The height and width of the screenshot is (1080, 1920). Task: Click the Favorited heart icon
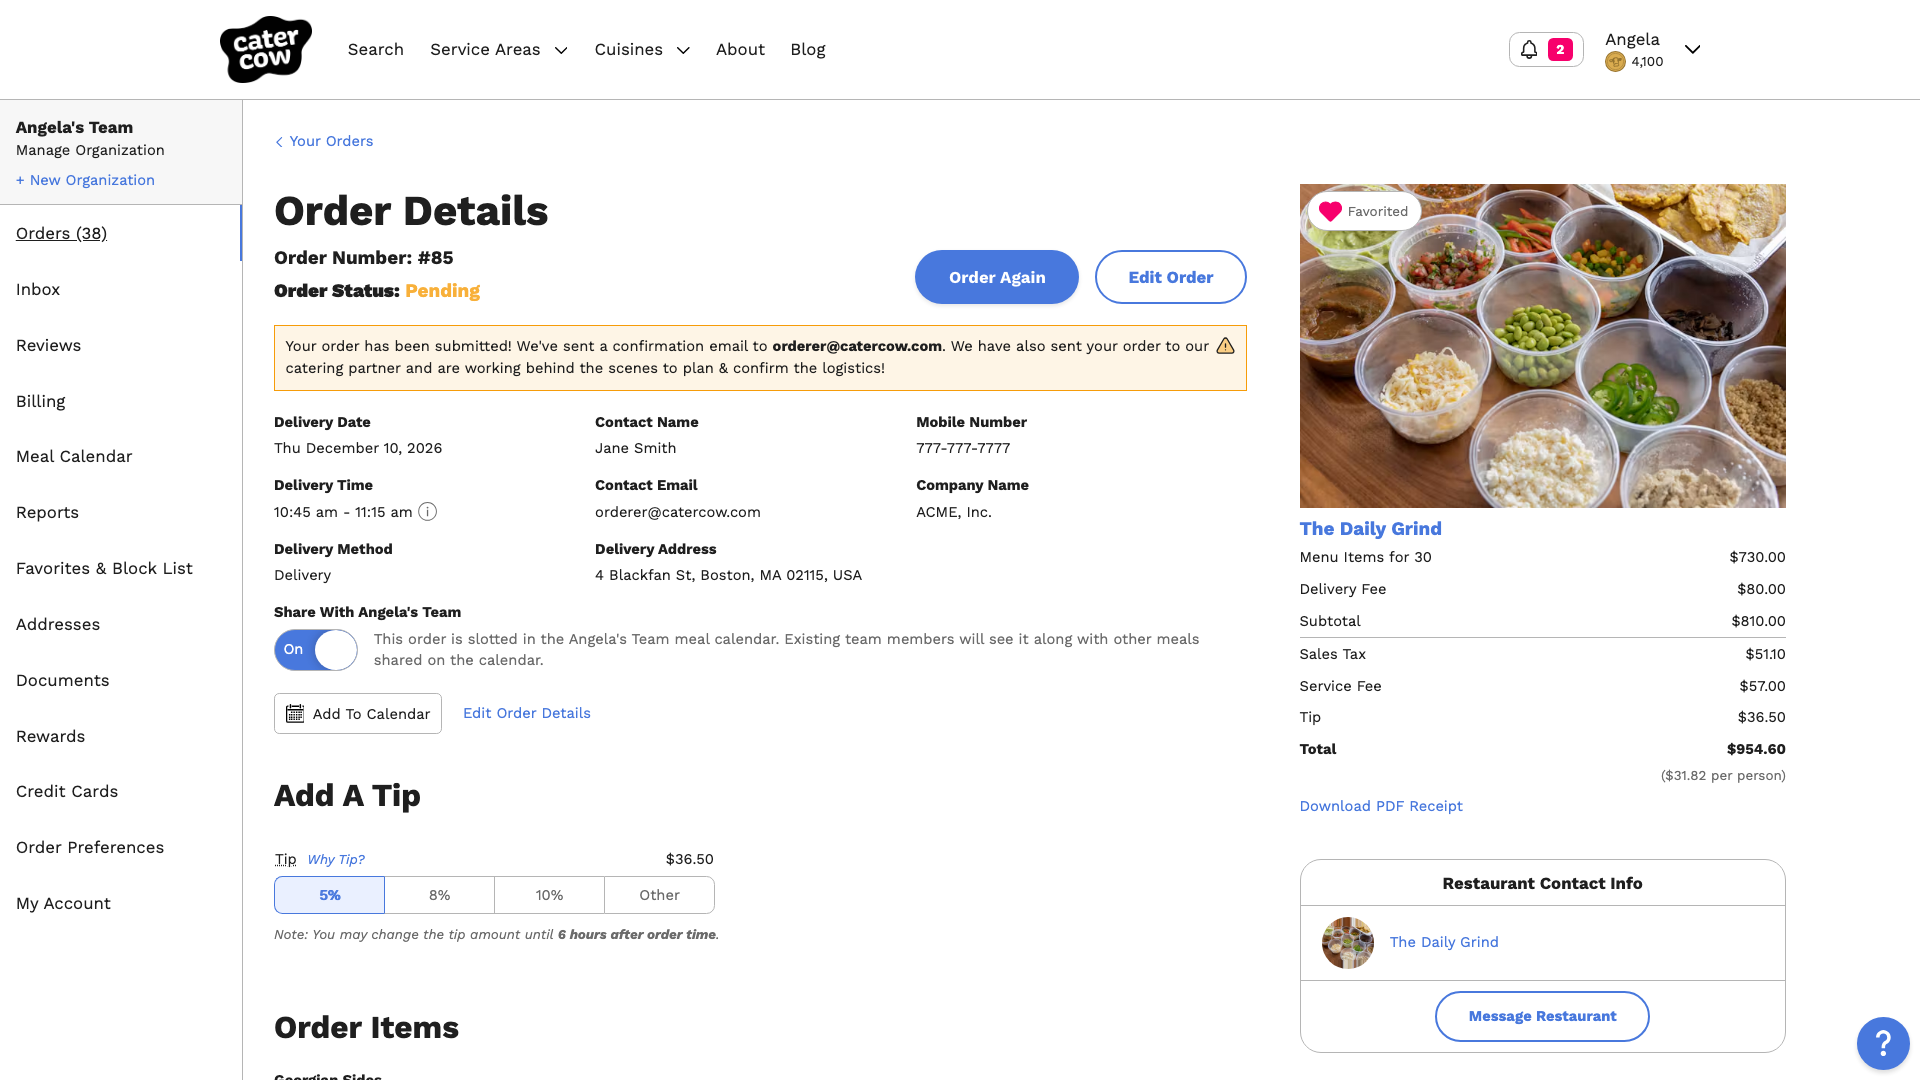click(x=1330, y=211)
